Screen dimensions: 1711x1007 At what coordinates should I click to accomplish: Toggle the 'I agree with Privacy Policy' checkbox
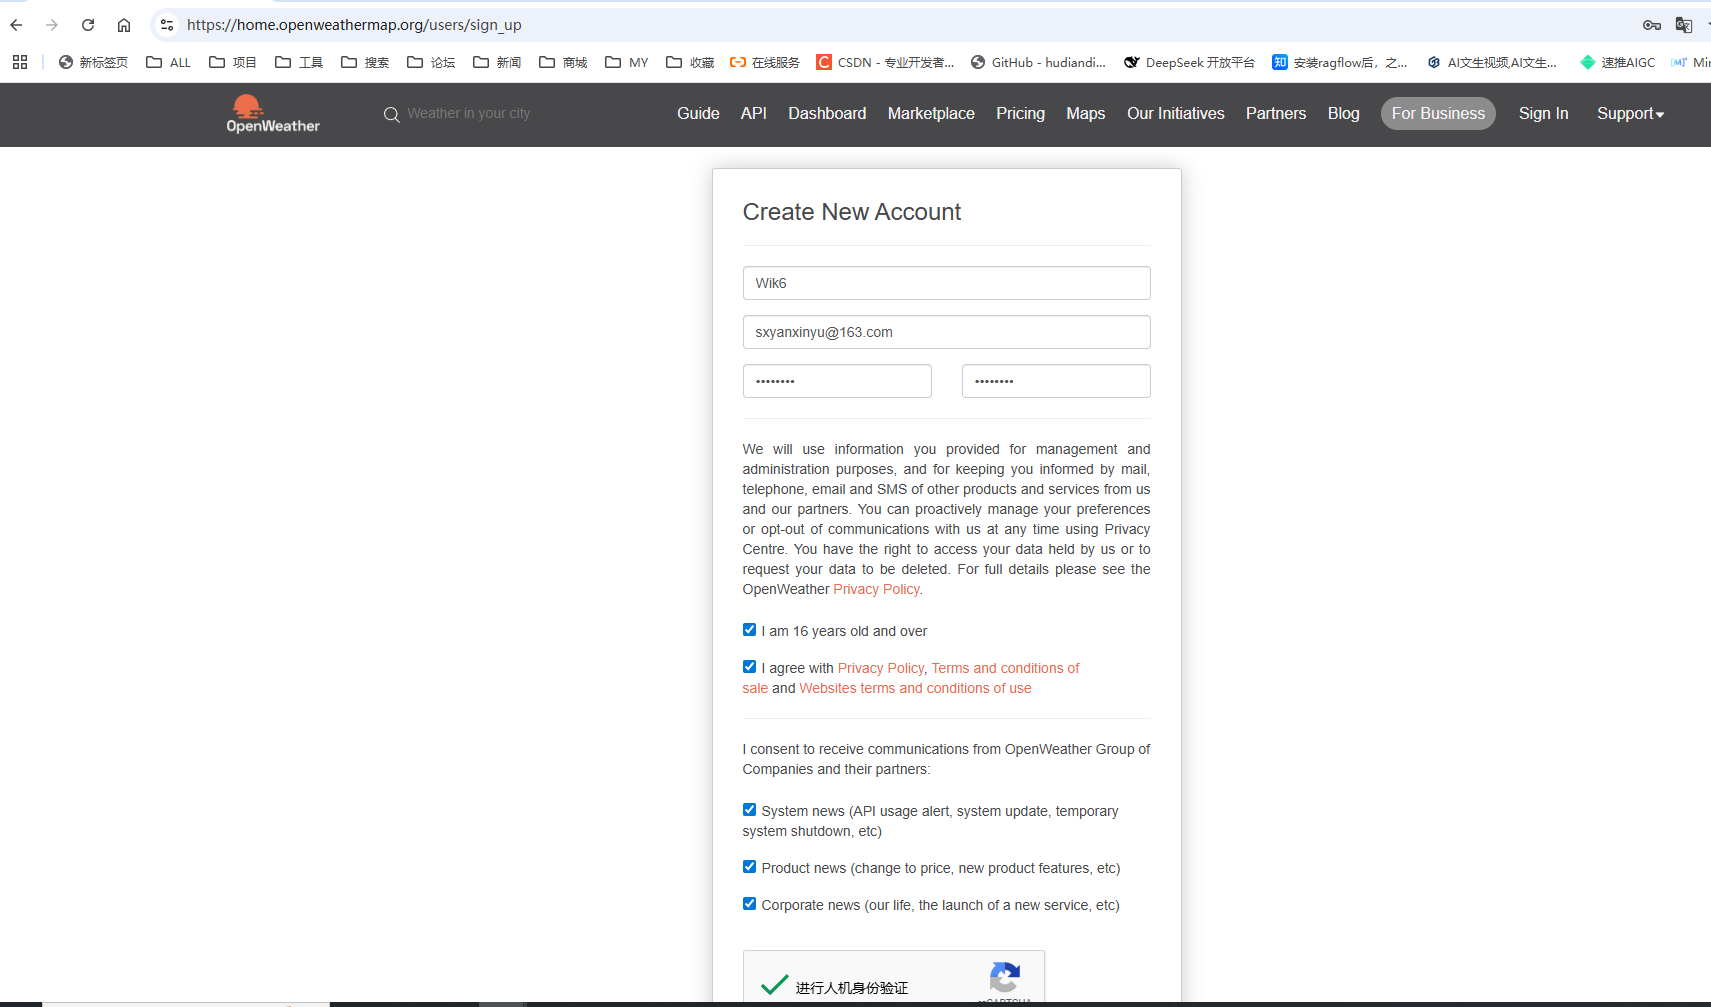point(749,667)
